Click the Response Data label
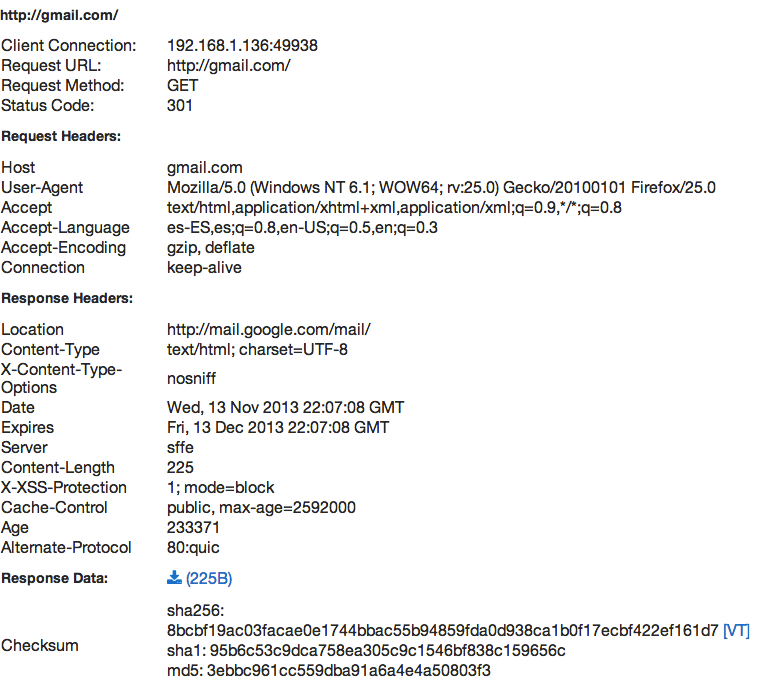 (x=54, y=578)
